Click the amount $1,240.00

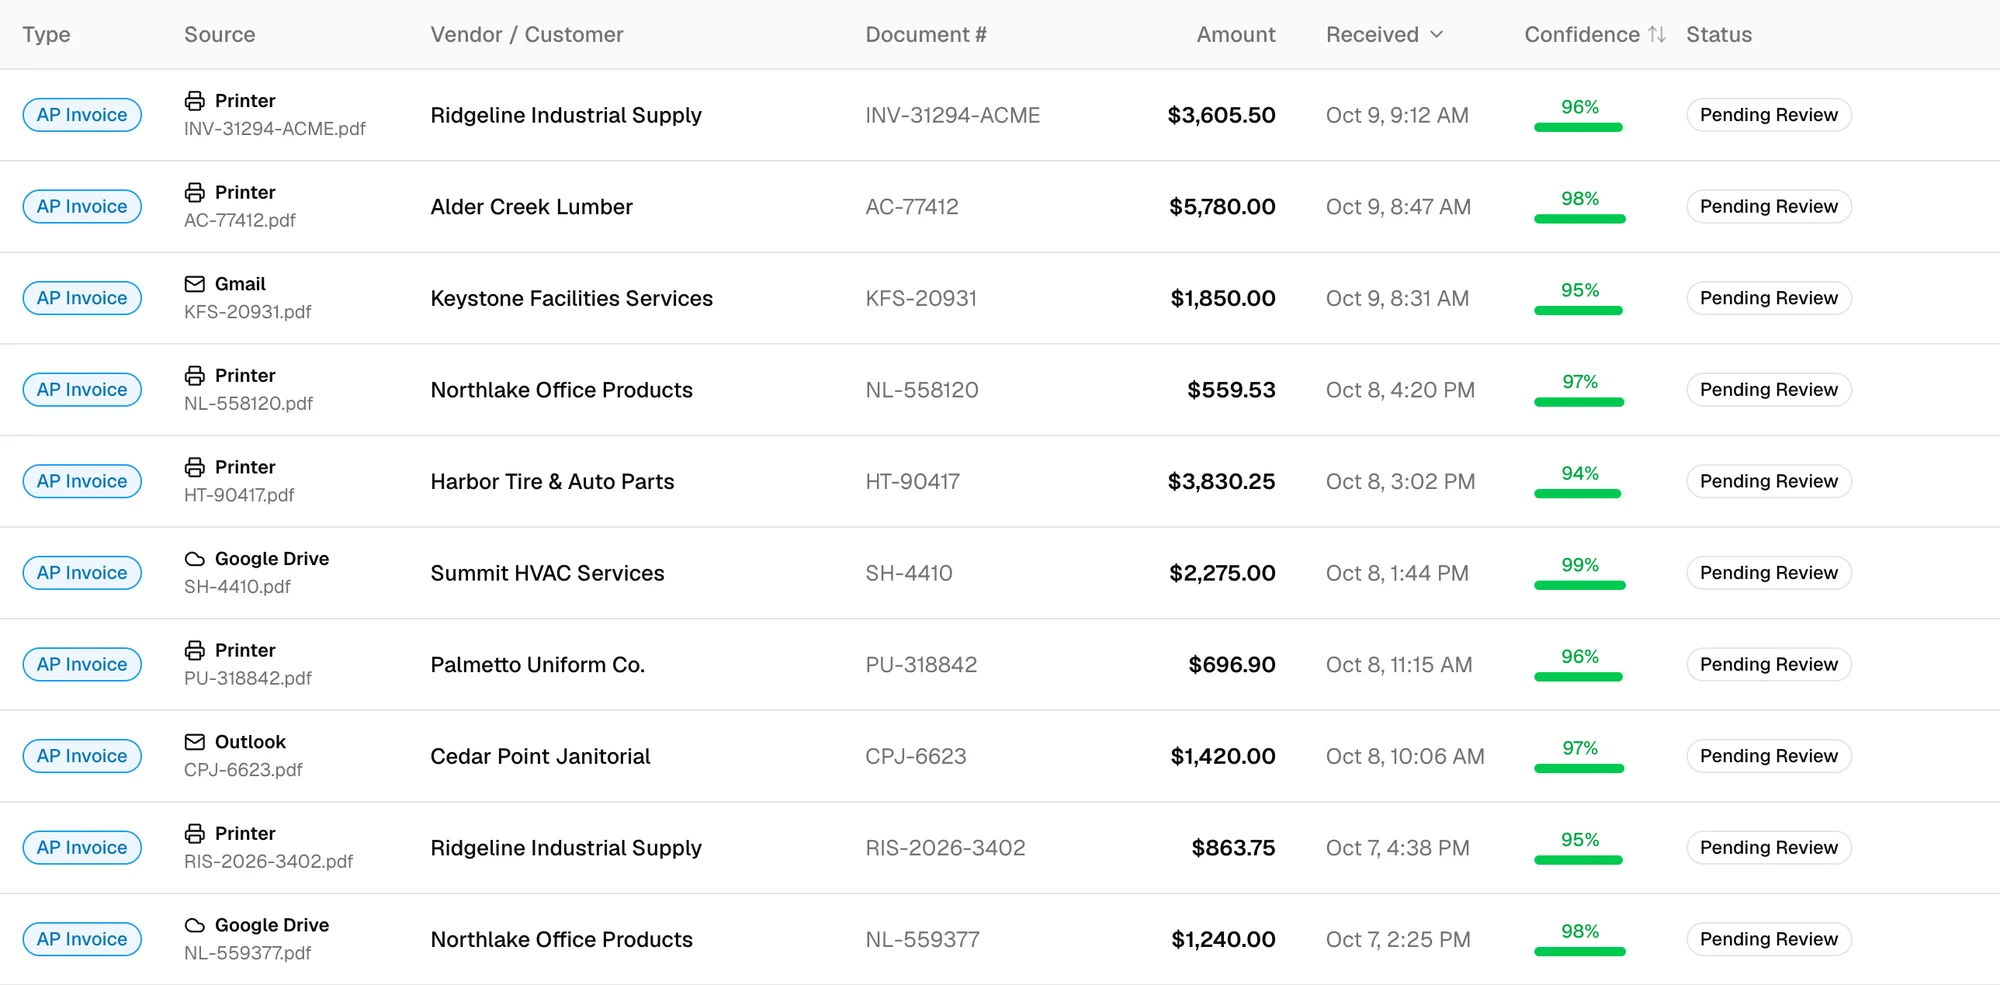(1223, 939)
